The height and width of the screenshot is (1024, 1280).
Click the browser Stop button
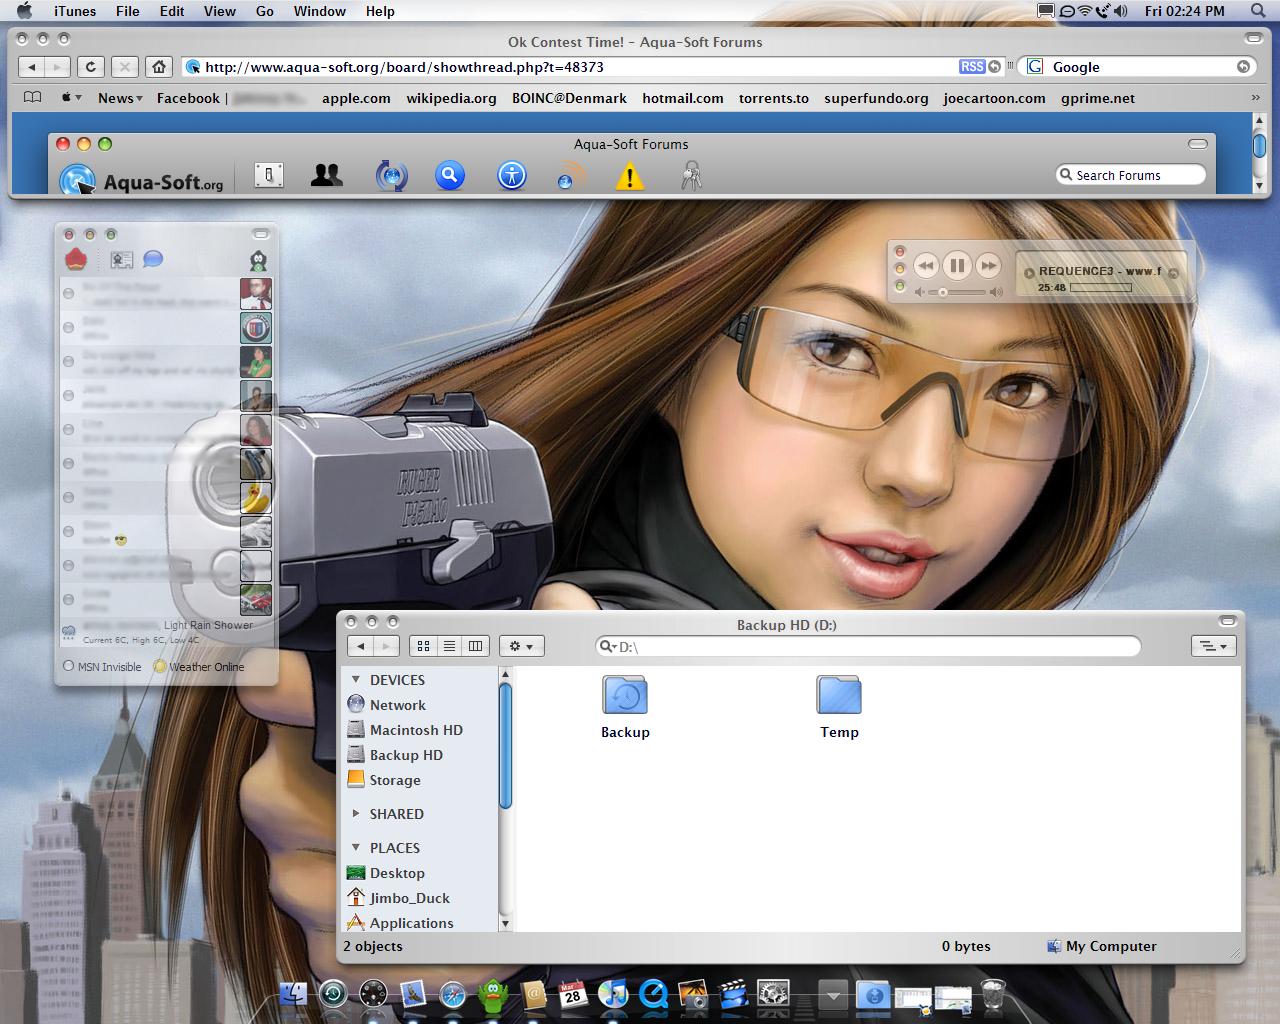tap(124, 67)
